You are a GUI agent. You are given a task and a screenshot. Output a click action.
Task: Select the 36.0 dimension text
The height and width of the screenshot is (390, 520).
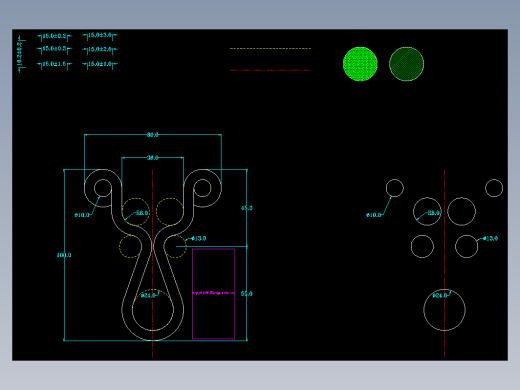153,158
